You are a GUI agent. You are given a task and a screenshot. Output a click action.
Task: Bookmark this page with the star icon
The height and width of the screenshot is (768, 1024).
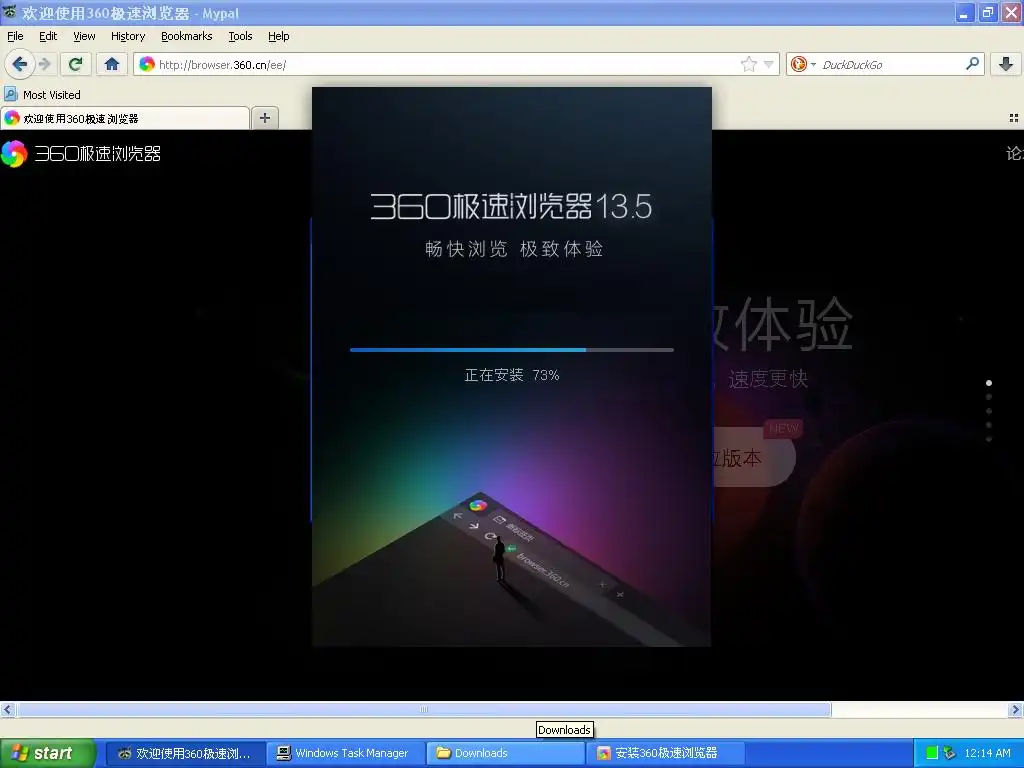click(748, 64)
